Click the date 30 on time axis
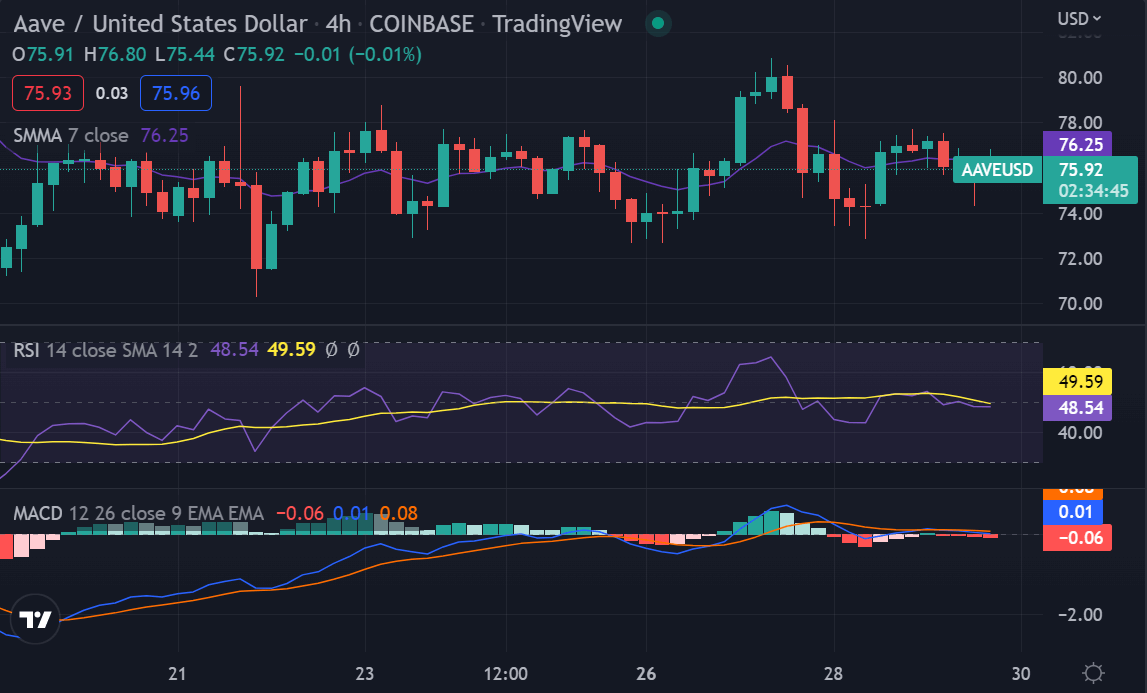 pyautogui.click(x=1020, y=673)
